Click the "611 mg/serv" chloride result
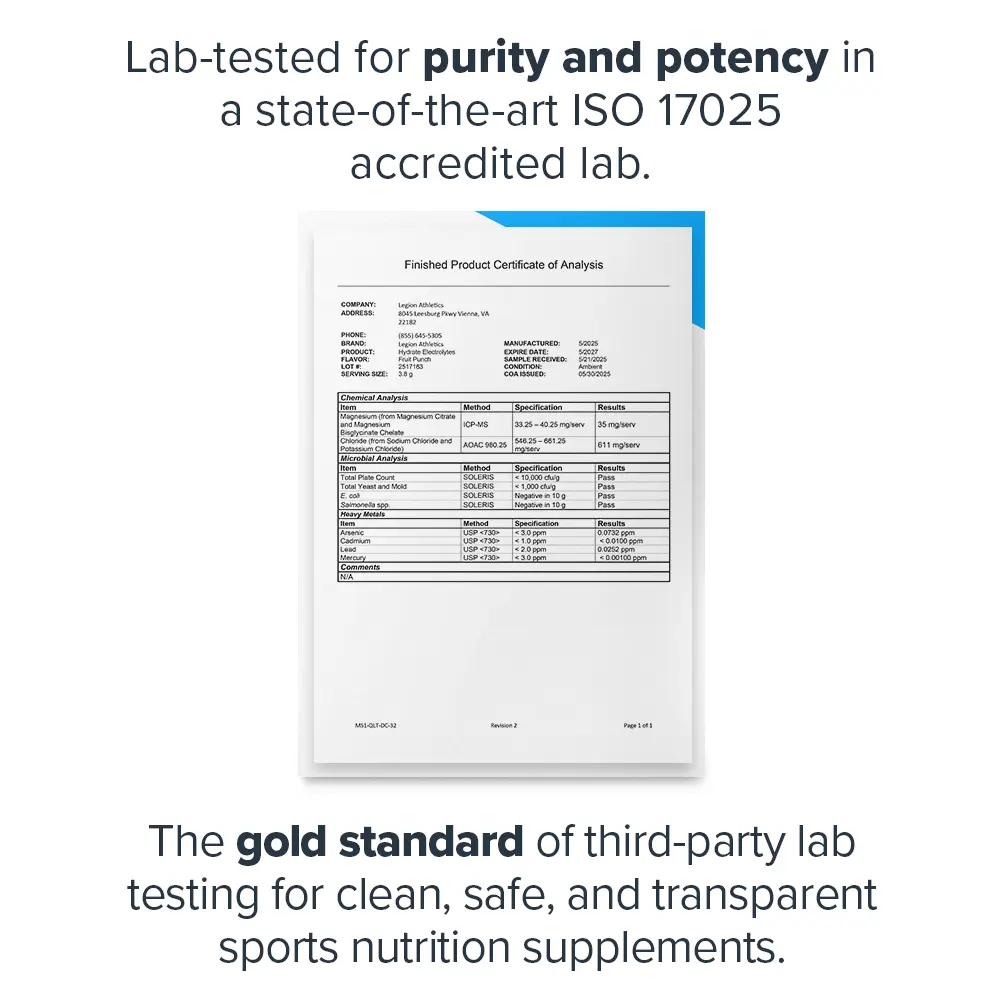This screenshot has height=1000, width=1000. (618, 444)
